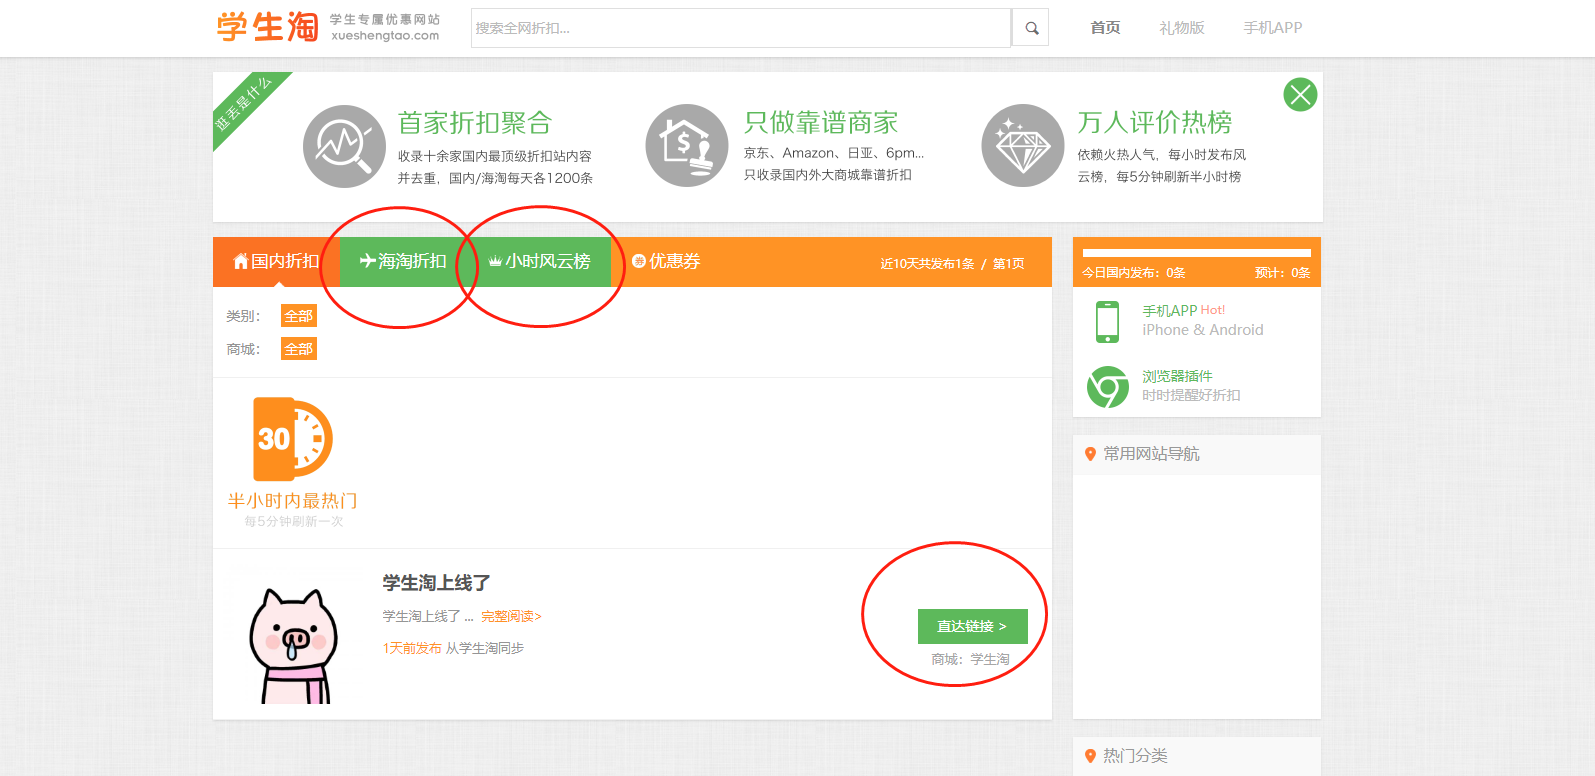The width and height of the screenshot is (1595, 776).
Task: Click the chart magnifier aggregation icon
Action: (344, 146)
